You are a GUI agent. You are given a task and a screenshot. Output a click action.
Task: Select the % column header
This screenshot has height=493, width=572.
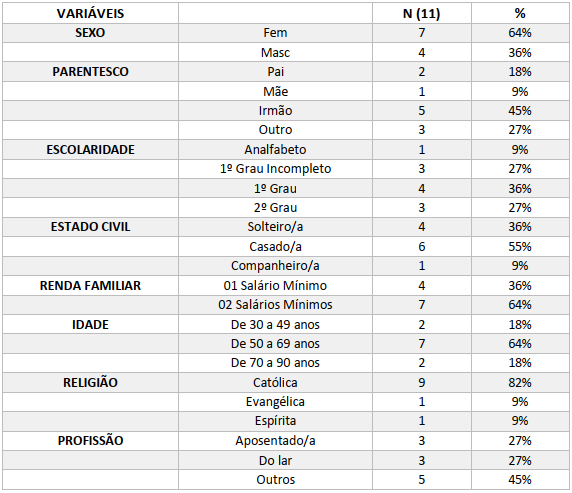coord(520,14)
